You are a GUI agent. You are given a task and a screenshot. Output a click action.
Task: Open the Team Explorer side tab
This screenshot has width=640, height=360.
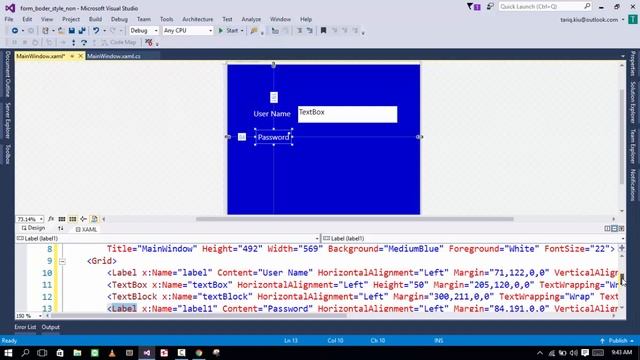[x=633, y=146]
